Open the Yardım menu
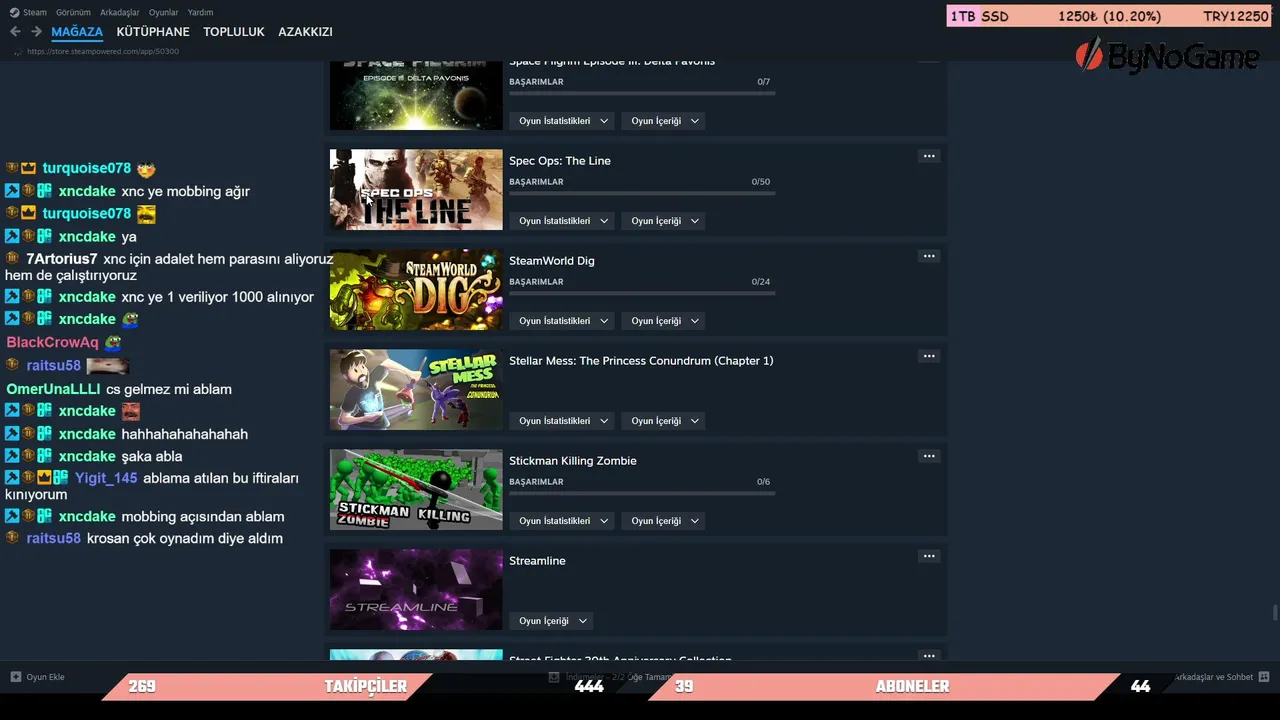This screenshot has width=1280, height=720. pos(200,12)
